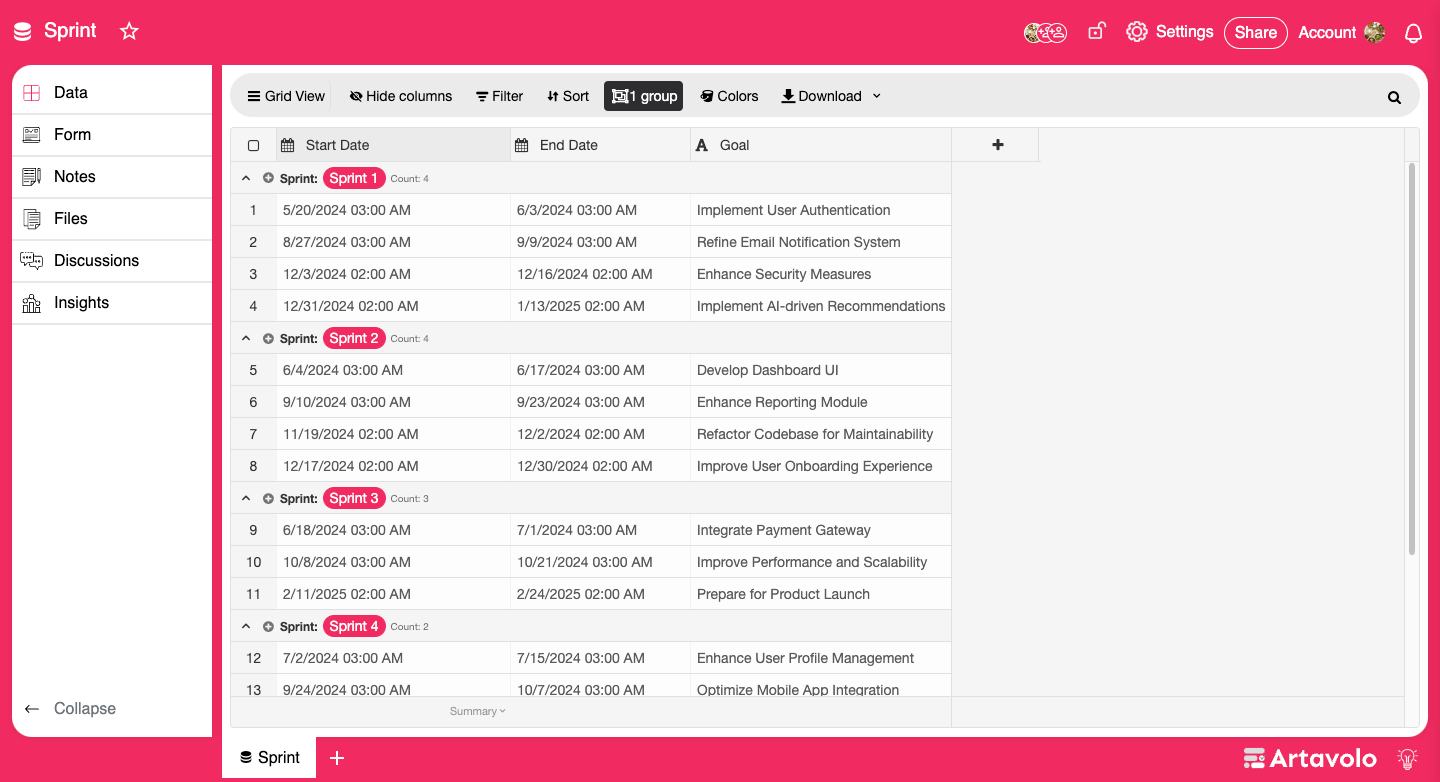This screenshot has width=1440, height=782.
Task: Open the Summary dropdown at the bottom
Action: coord(476,711)
